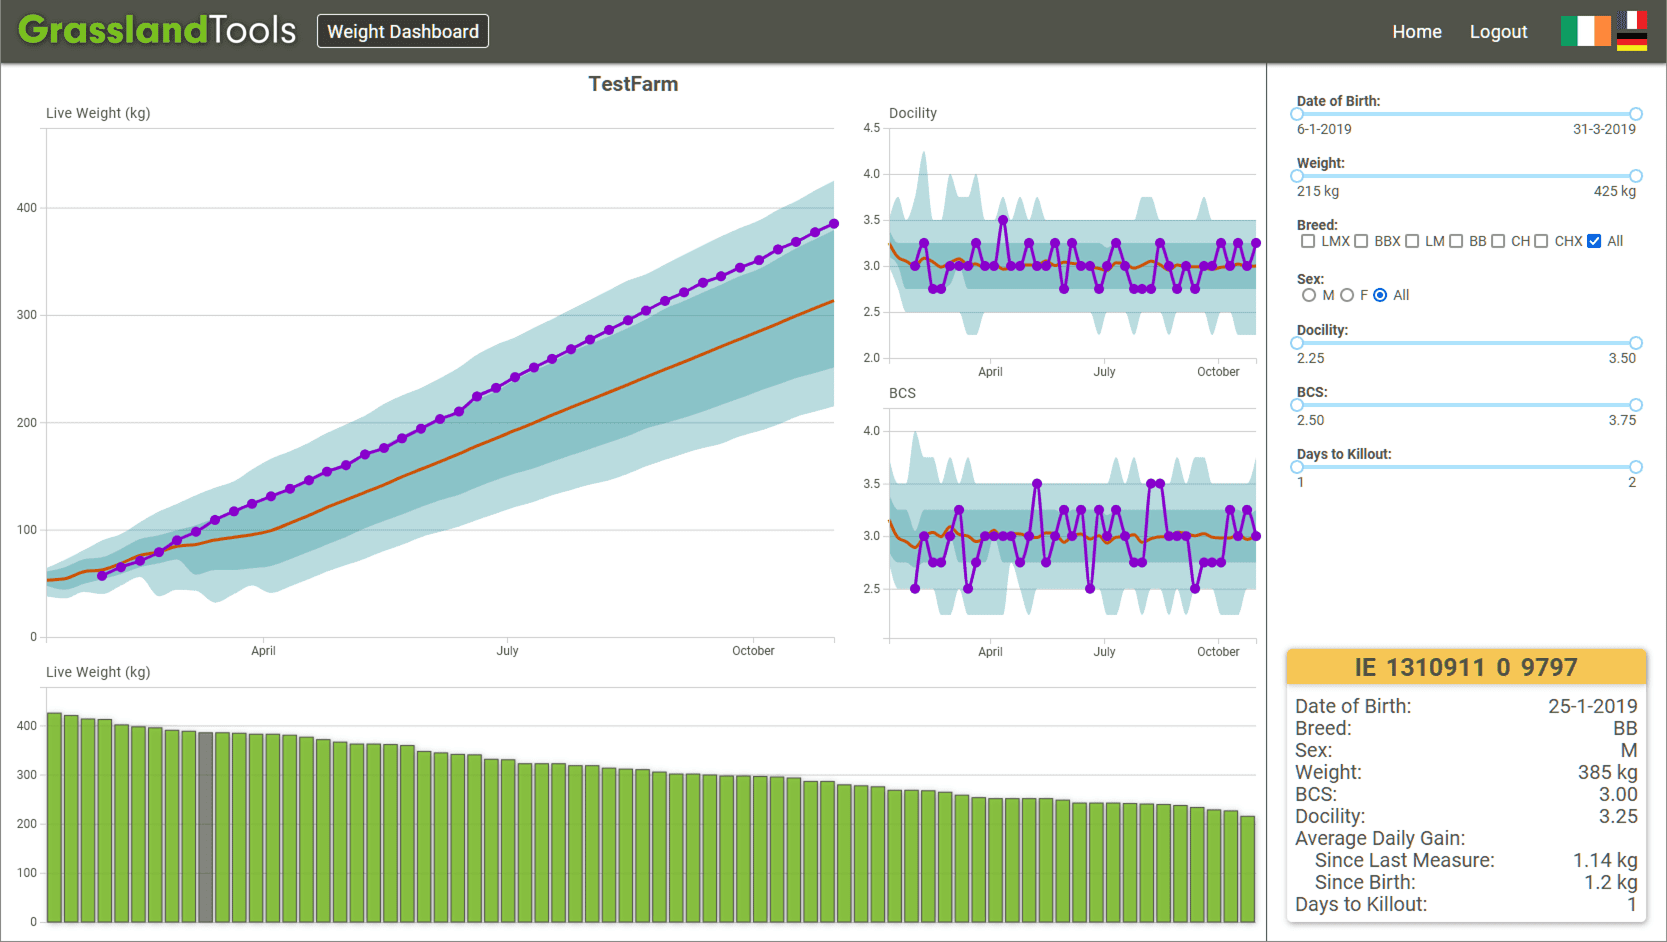The height and width of the screenshot is (942, 1667).
Task: Select the German flag language icon
Action: 1632,42
